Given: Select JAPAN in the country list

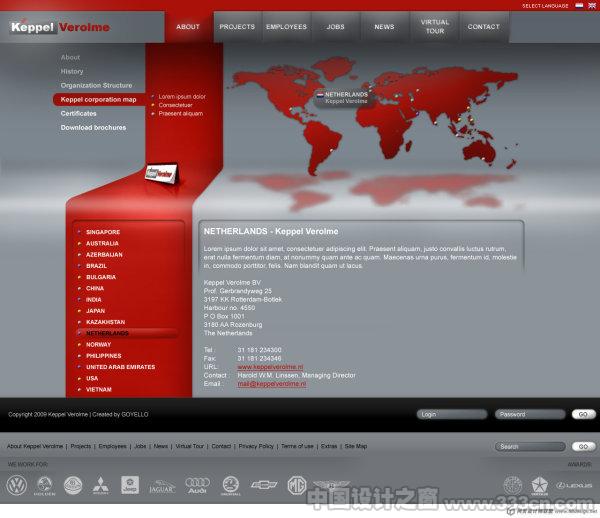Looking at the screenshot, I should (x=95, y=311).
